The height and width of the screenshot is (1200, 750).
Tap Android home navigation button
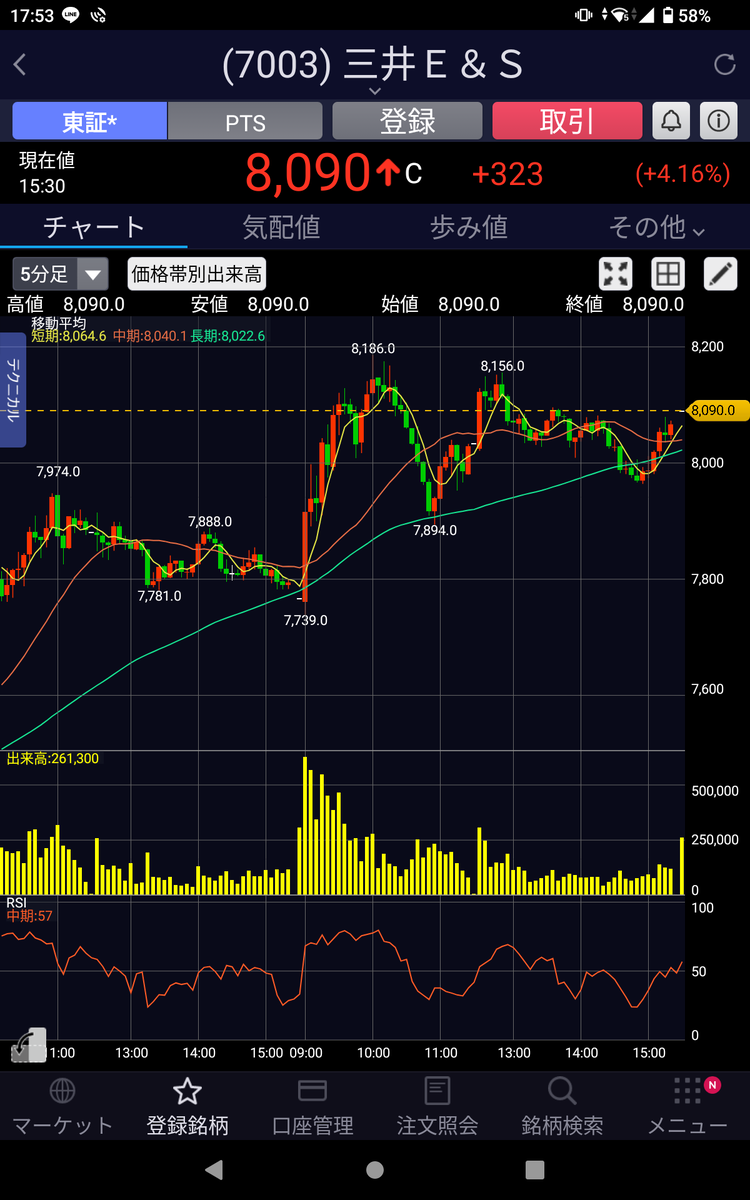click(375, 1169)
